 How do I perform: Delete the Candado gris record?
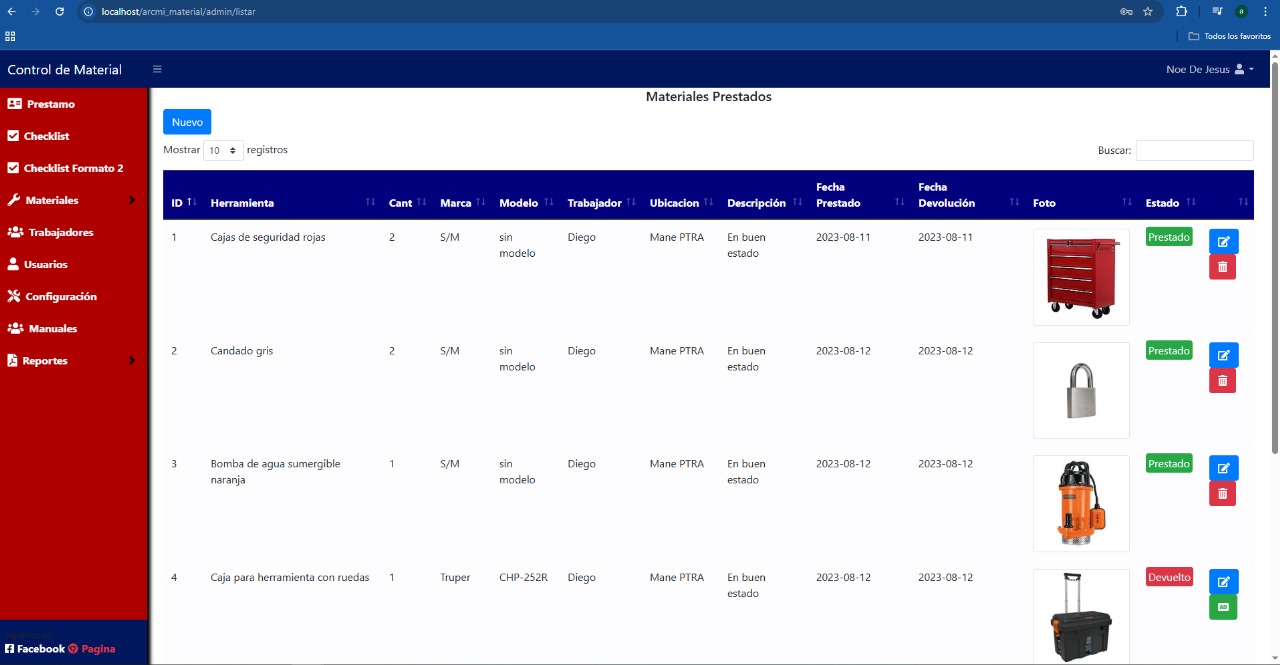pos(1222,381)
